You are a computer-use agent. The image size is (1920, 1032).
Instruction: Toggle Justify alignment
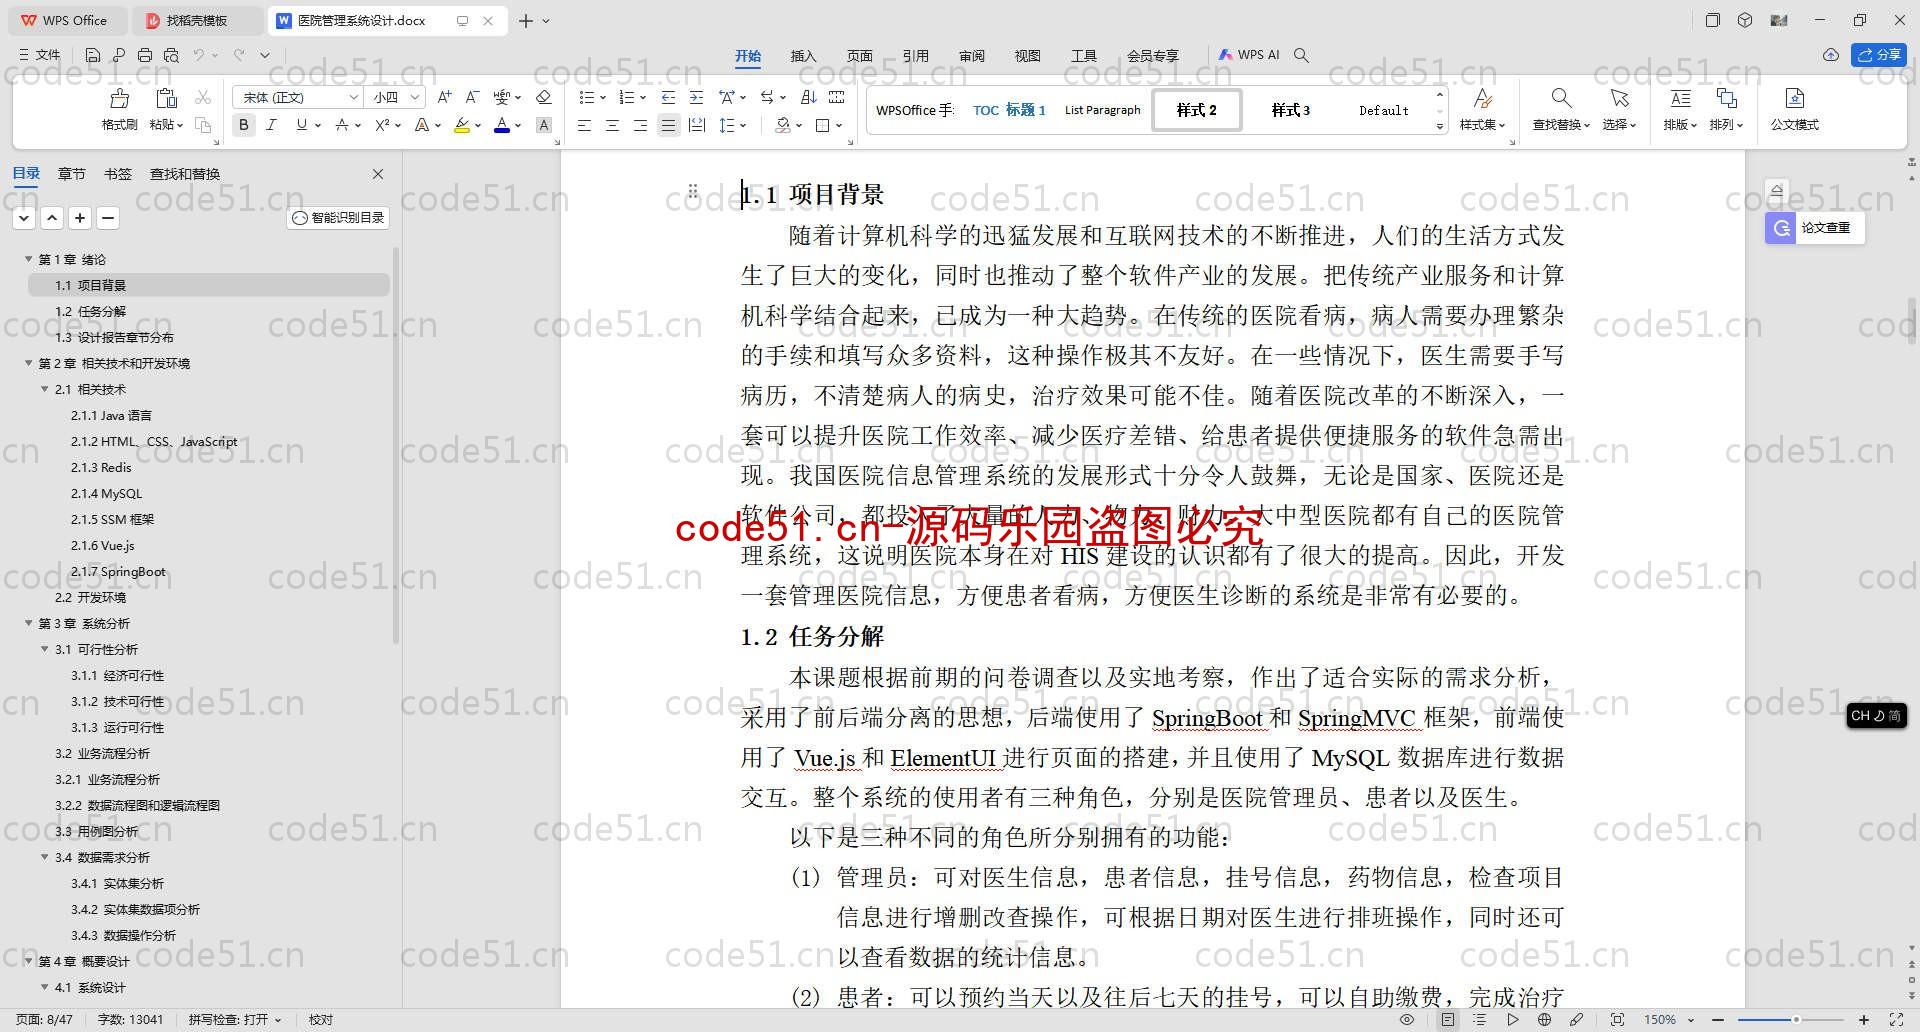pos(668,125)
